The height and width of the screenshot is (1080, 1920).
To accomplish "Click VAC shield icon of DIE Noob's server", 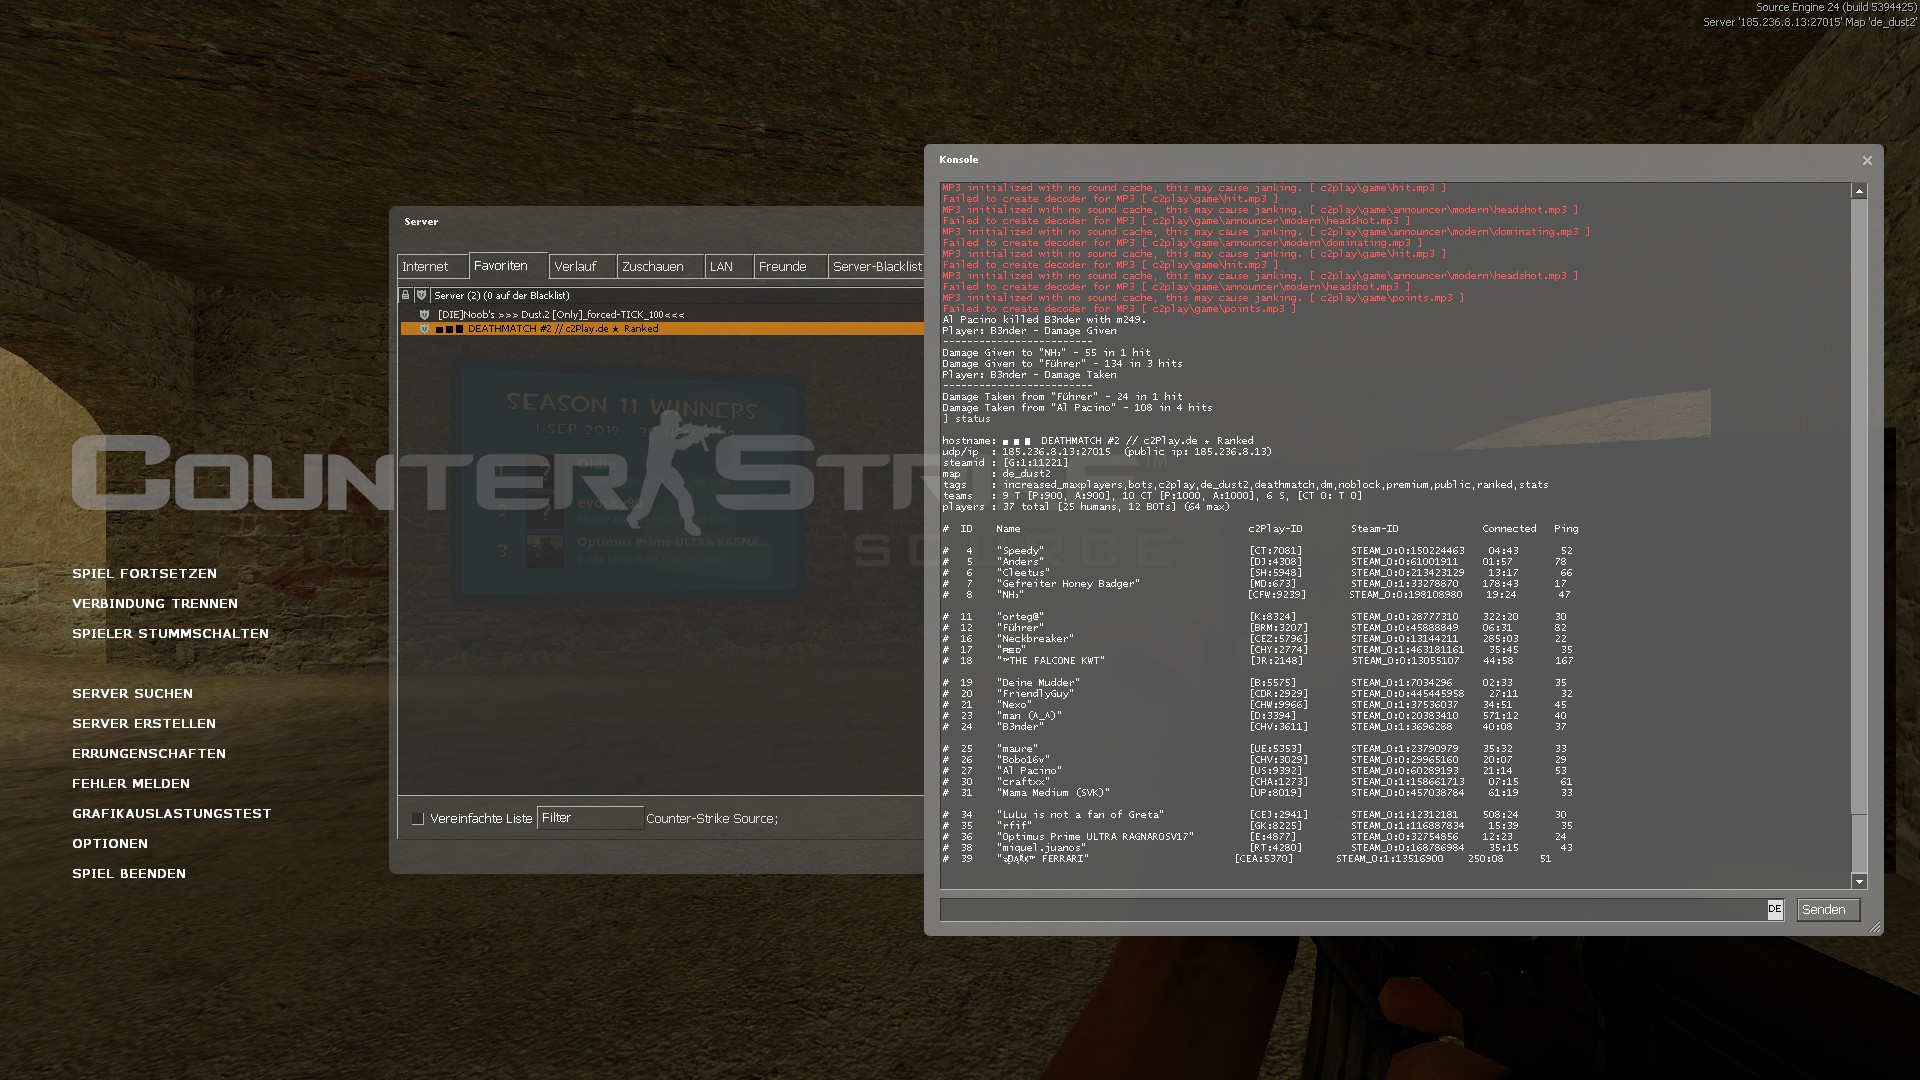I will coord(424,315).
